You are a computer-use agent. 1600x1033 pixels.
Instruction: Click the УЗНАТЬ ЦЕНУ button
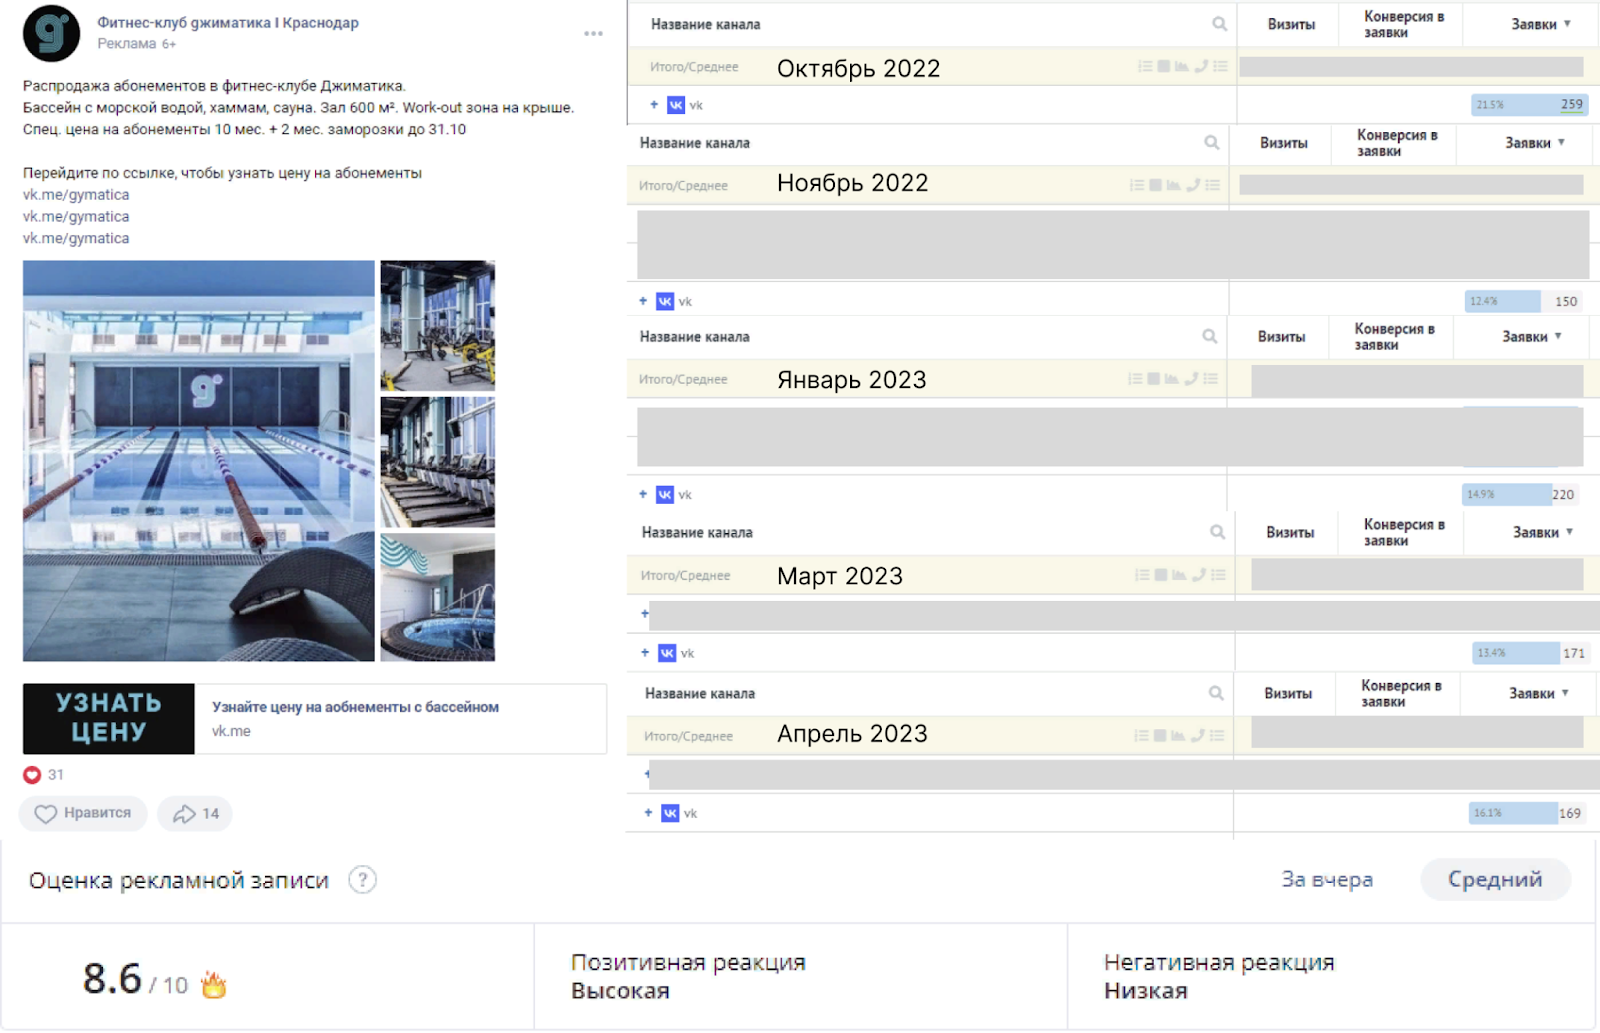coord(109,718)
